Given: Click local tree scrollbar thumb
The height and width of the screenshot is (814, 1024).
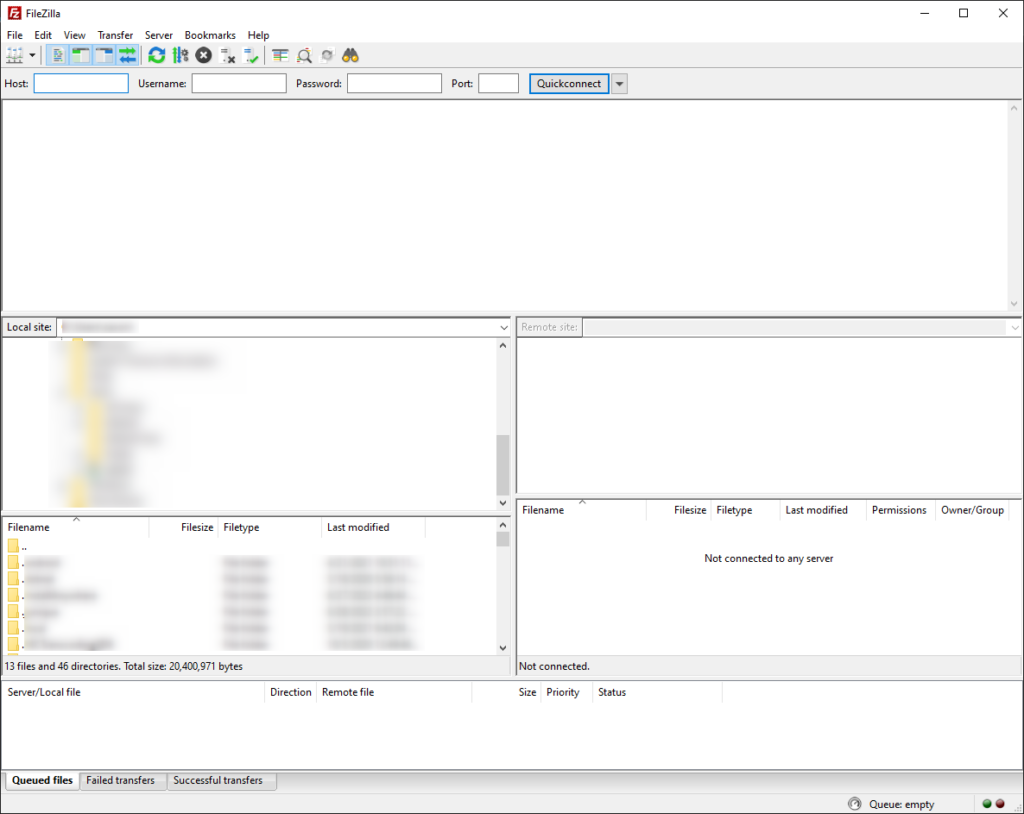Looking at the screenshot, I should 503,466.
